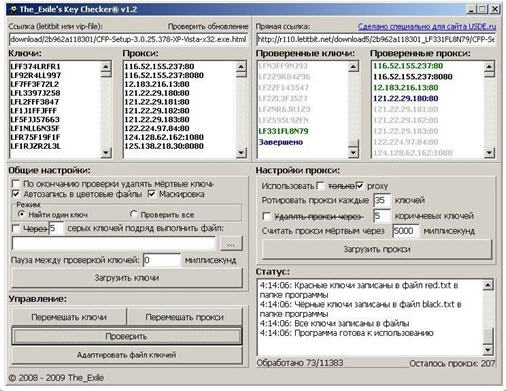Select the 'Проверить все' mode
506x391 pixels.
click(x=133, y=214)
